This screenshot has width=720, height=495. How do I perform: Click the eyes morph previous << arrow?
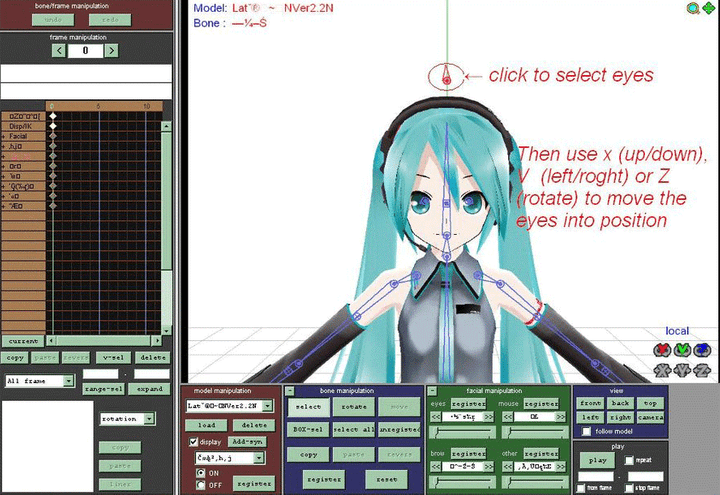[x=436, y=417]
